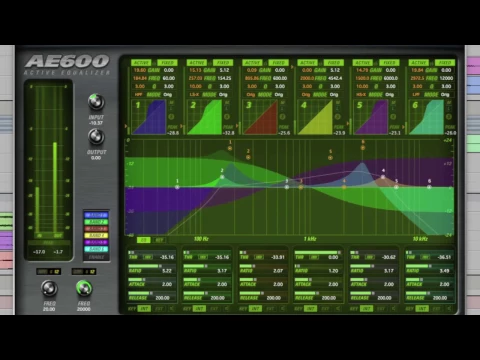Adjust the INPUT gain knob
This screenshot has width=480, height=360.
pos(96,102)
